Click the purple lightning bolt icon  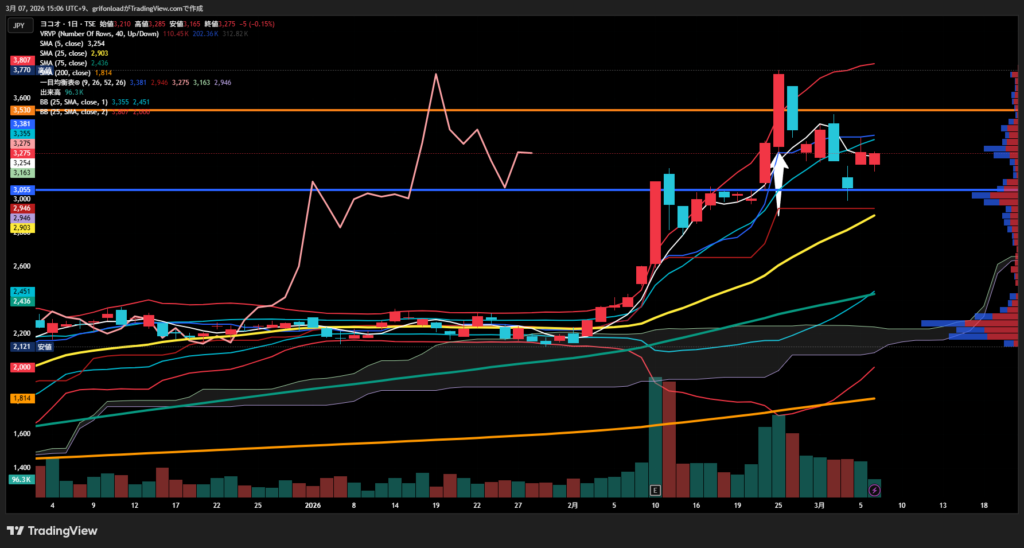tap(875, 490)
